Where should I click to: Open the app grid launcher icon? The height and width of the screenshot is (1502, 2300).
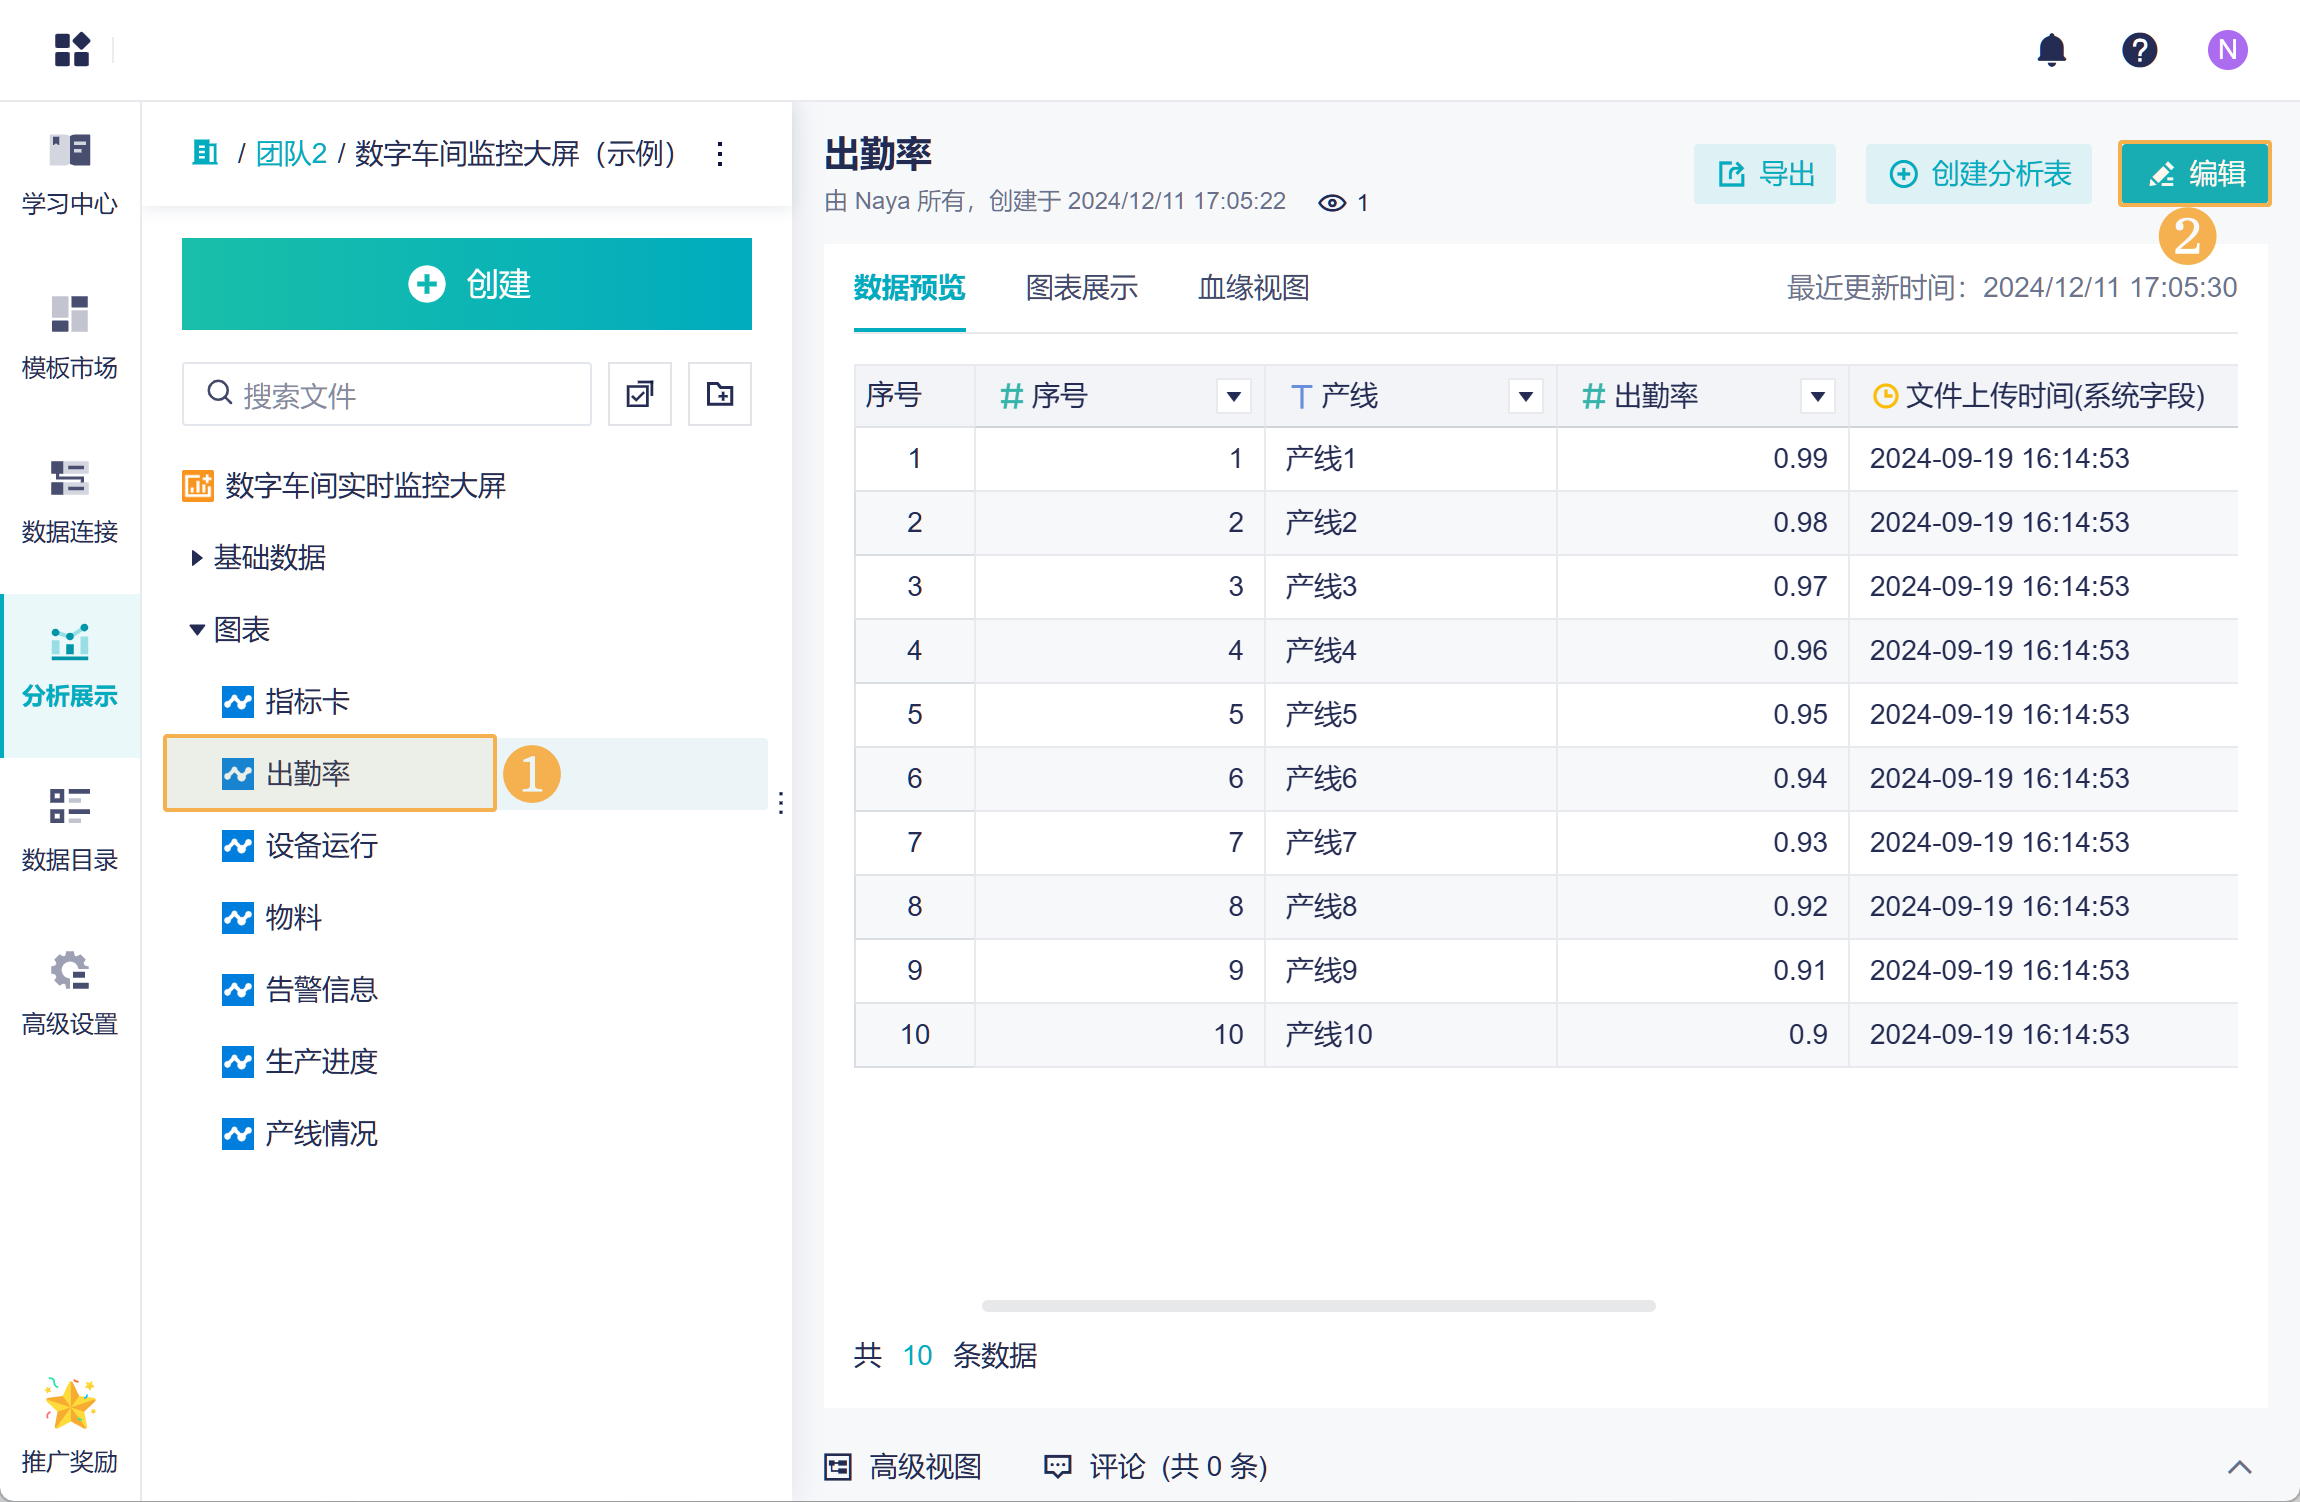point(72,50)
